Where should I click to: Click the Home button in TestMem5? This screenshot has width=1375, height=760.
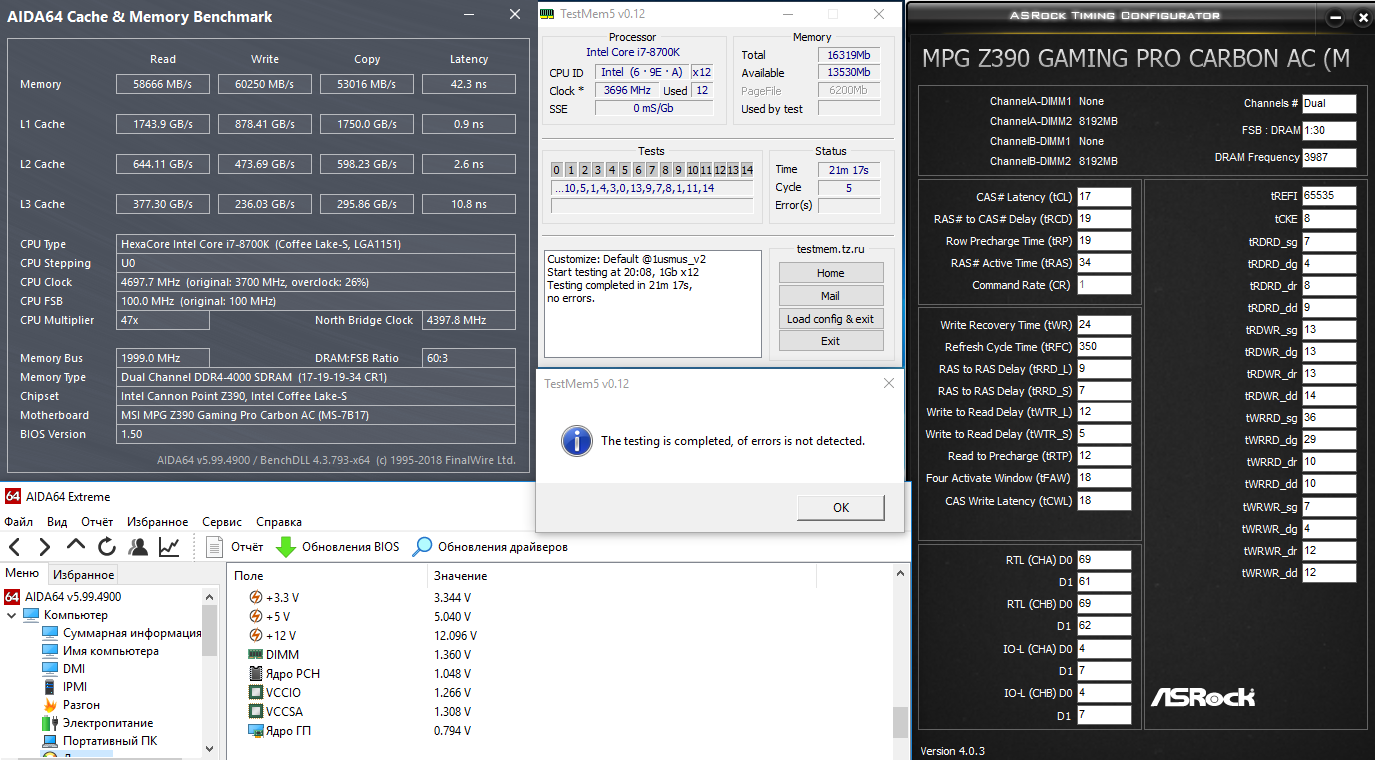[831, 273]
